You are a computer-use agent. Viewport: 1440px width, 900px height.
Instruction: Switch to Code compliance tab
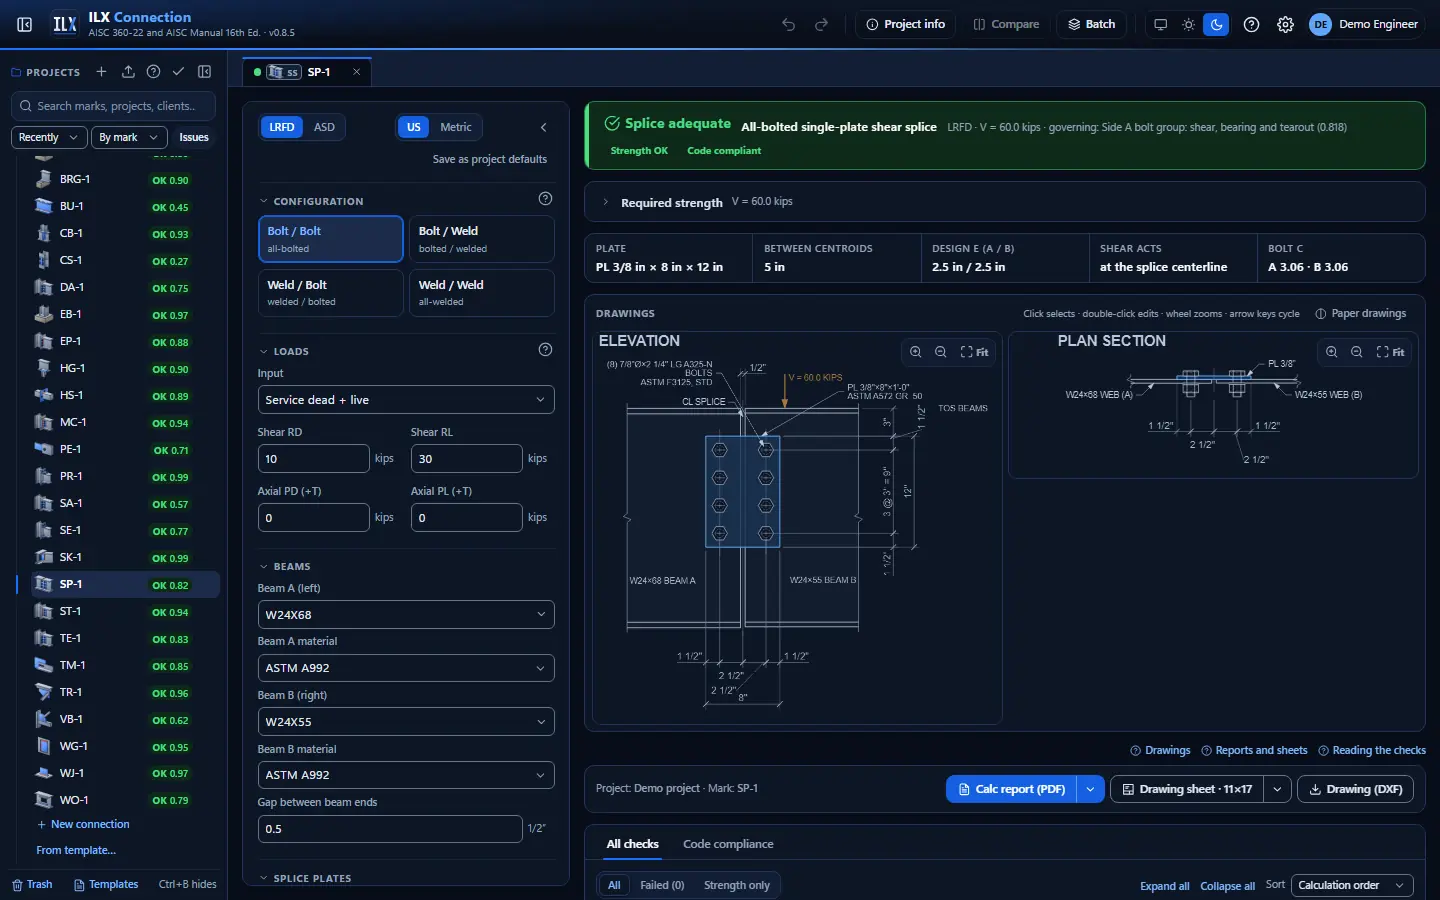[728, 844]
